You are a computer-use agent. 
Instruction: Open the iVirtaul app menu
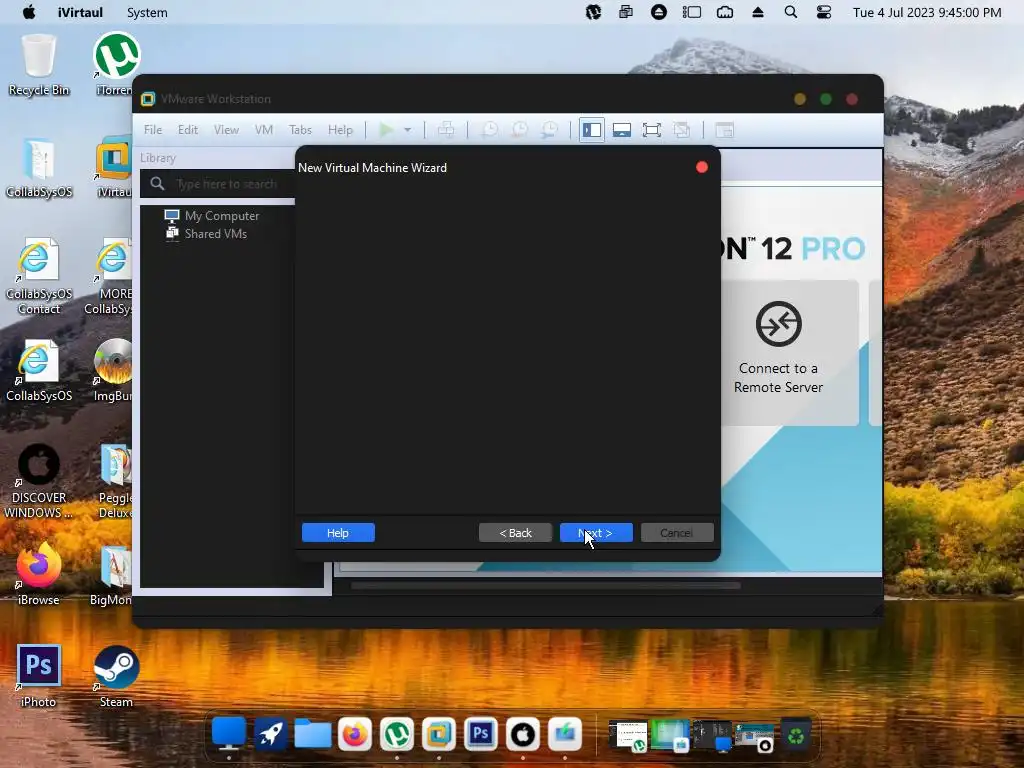(80, 12)
